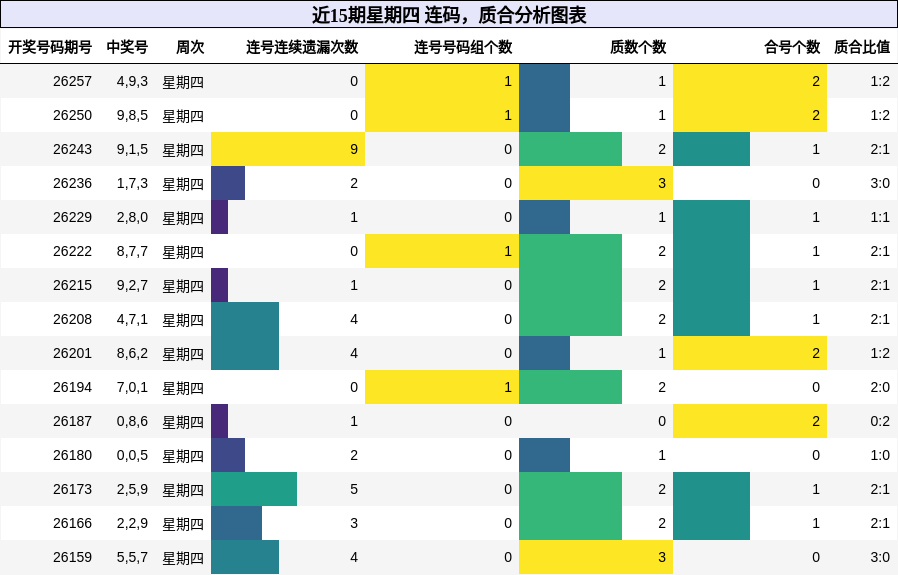Select winning numbers 0,0,5

[x=132, y=455]
